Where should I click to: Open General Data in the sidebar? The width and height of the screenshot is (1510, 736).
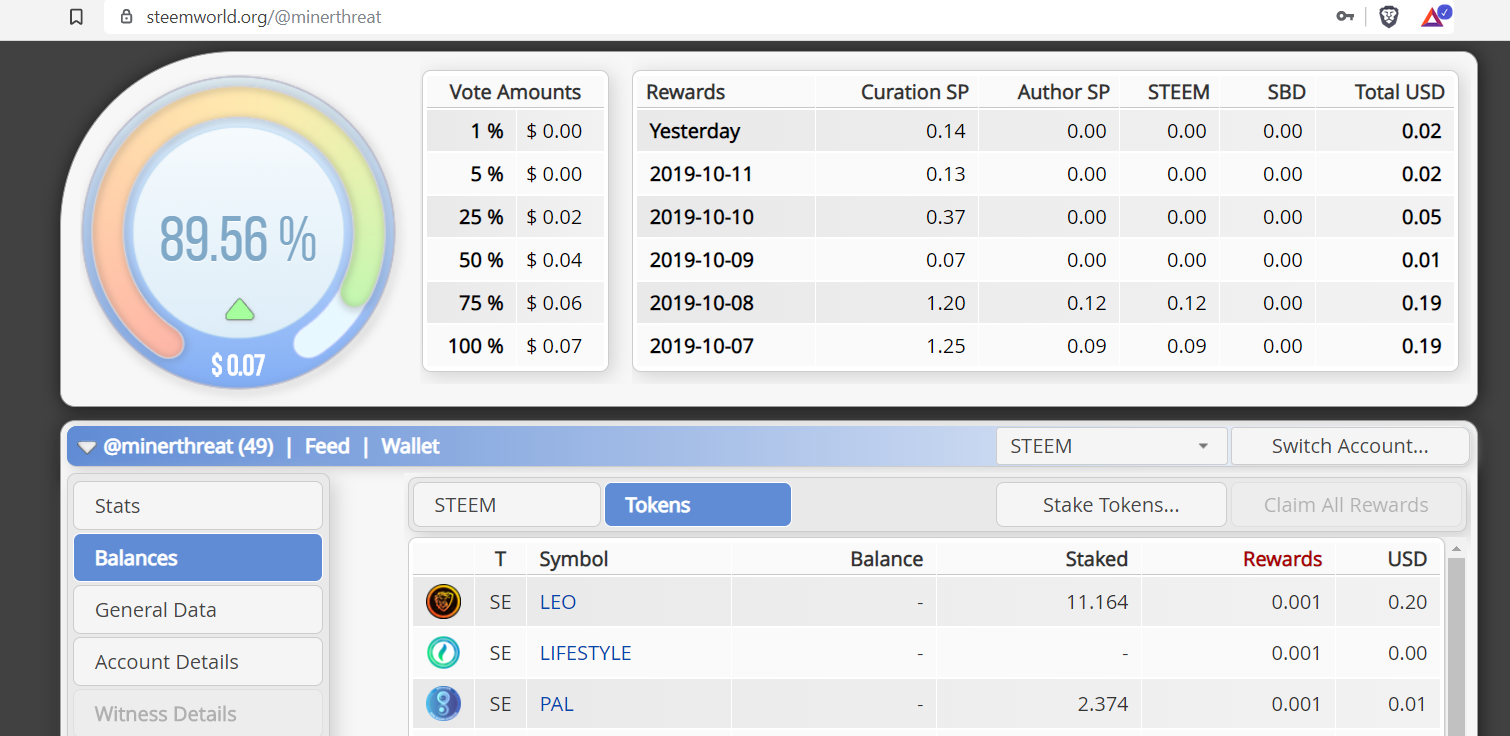tap(198, 610)
